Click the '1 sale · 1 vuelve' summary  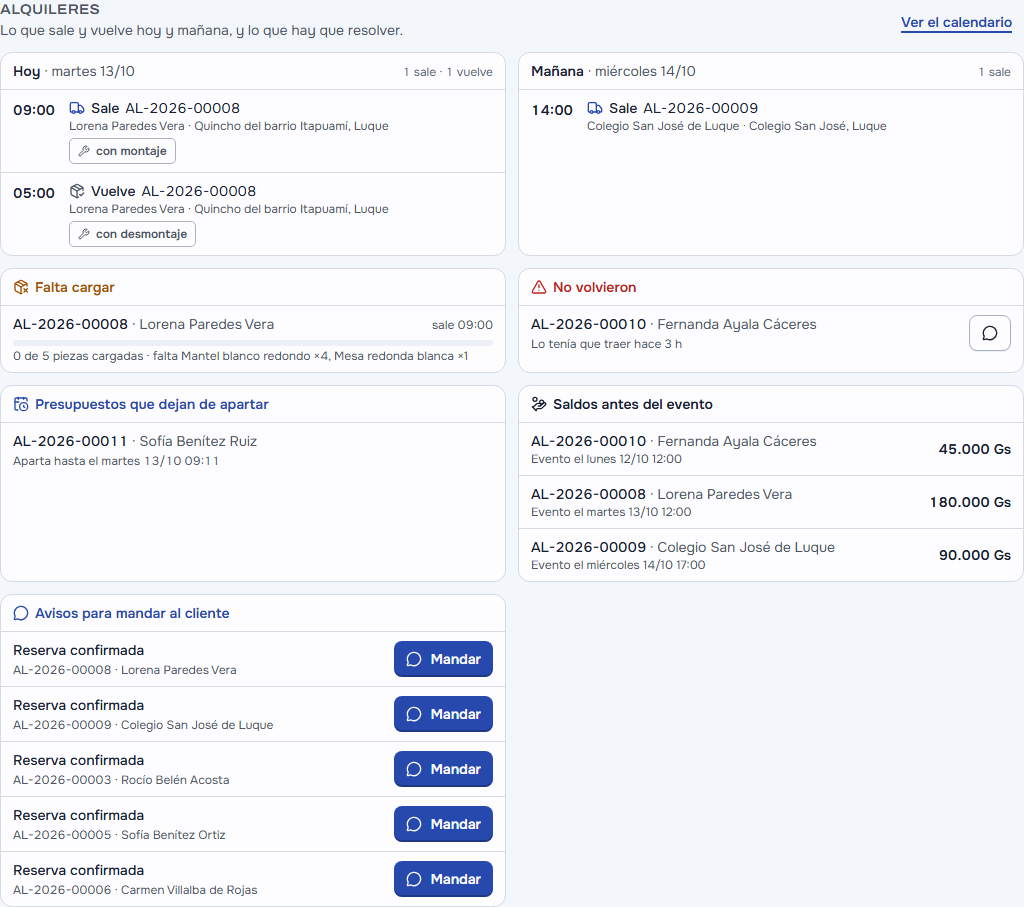click(448, 72)
